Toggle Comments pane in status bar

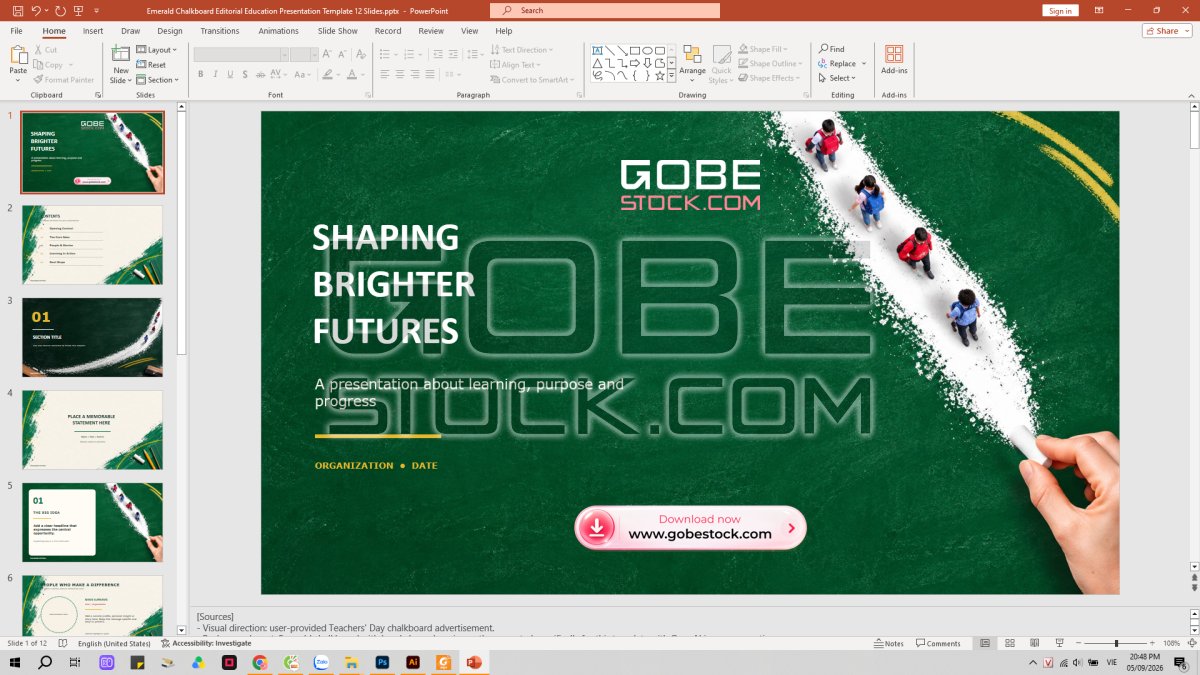939,643
